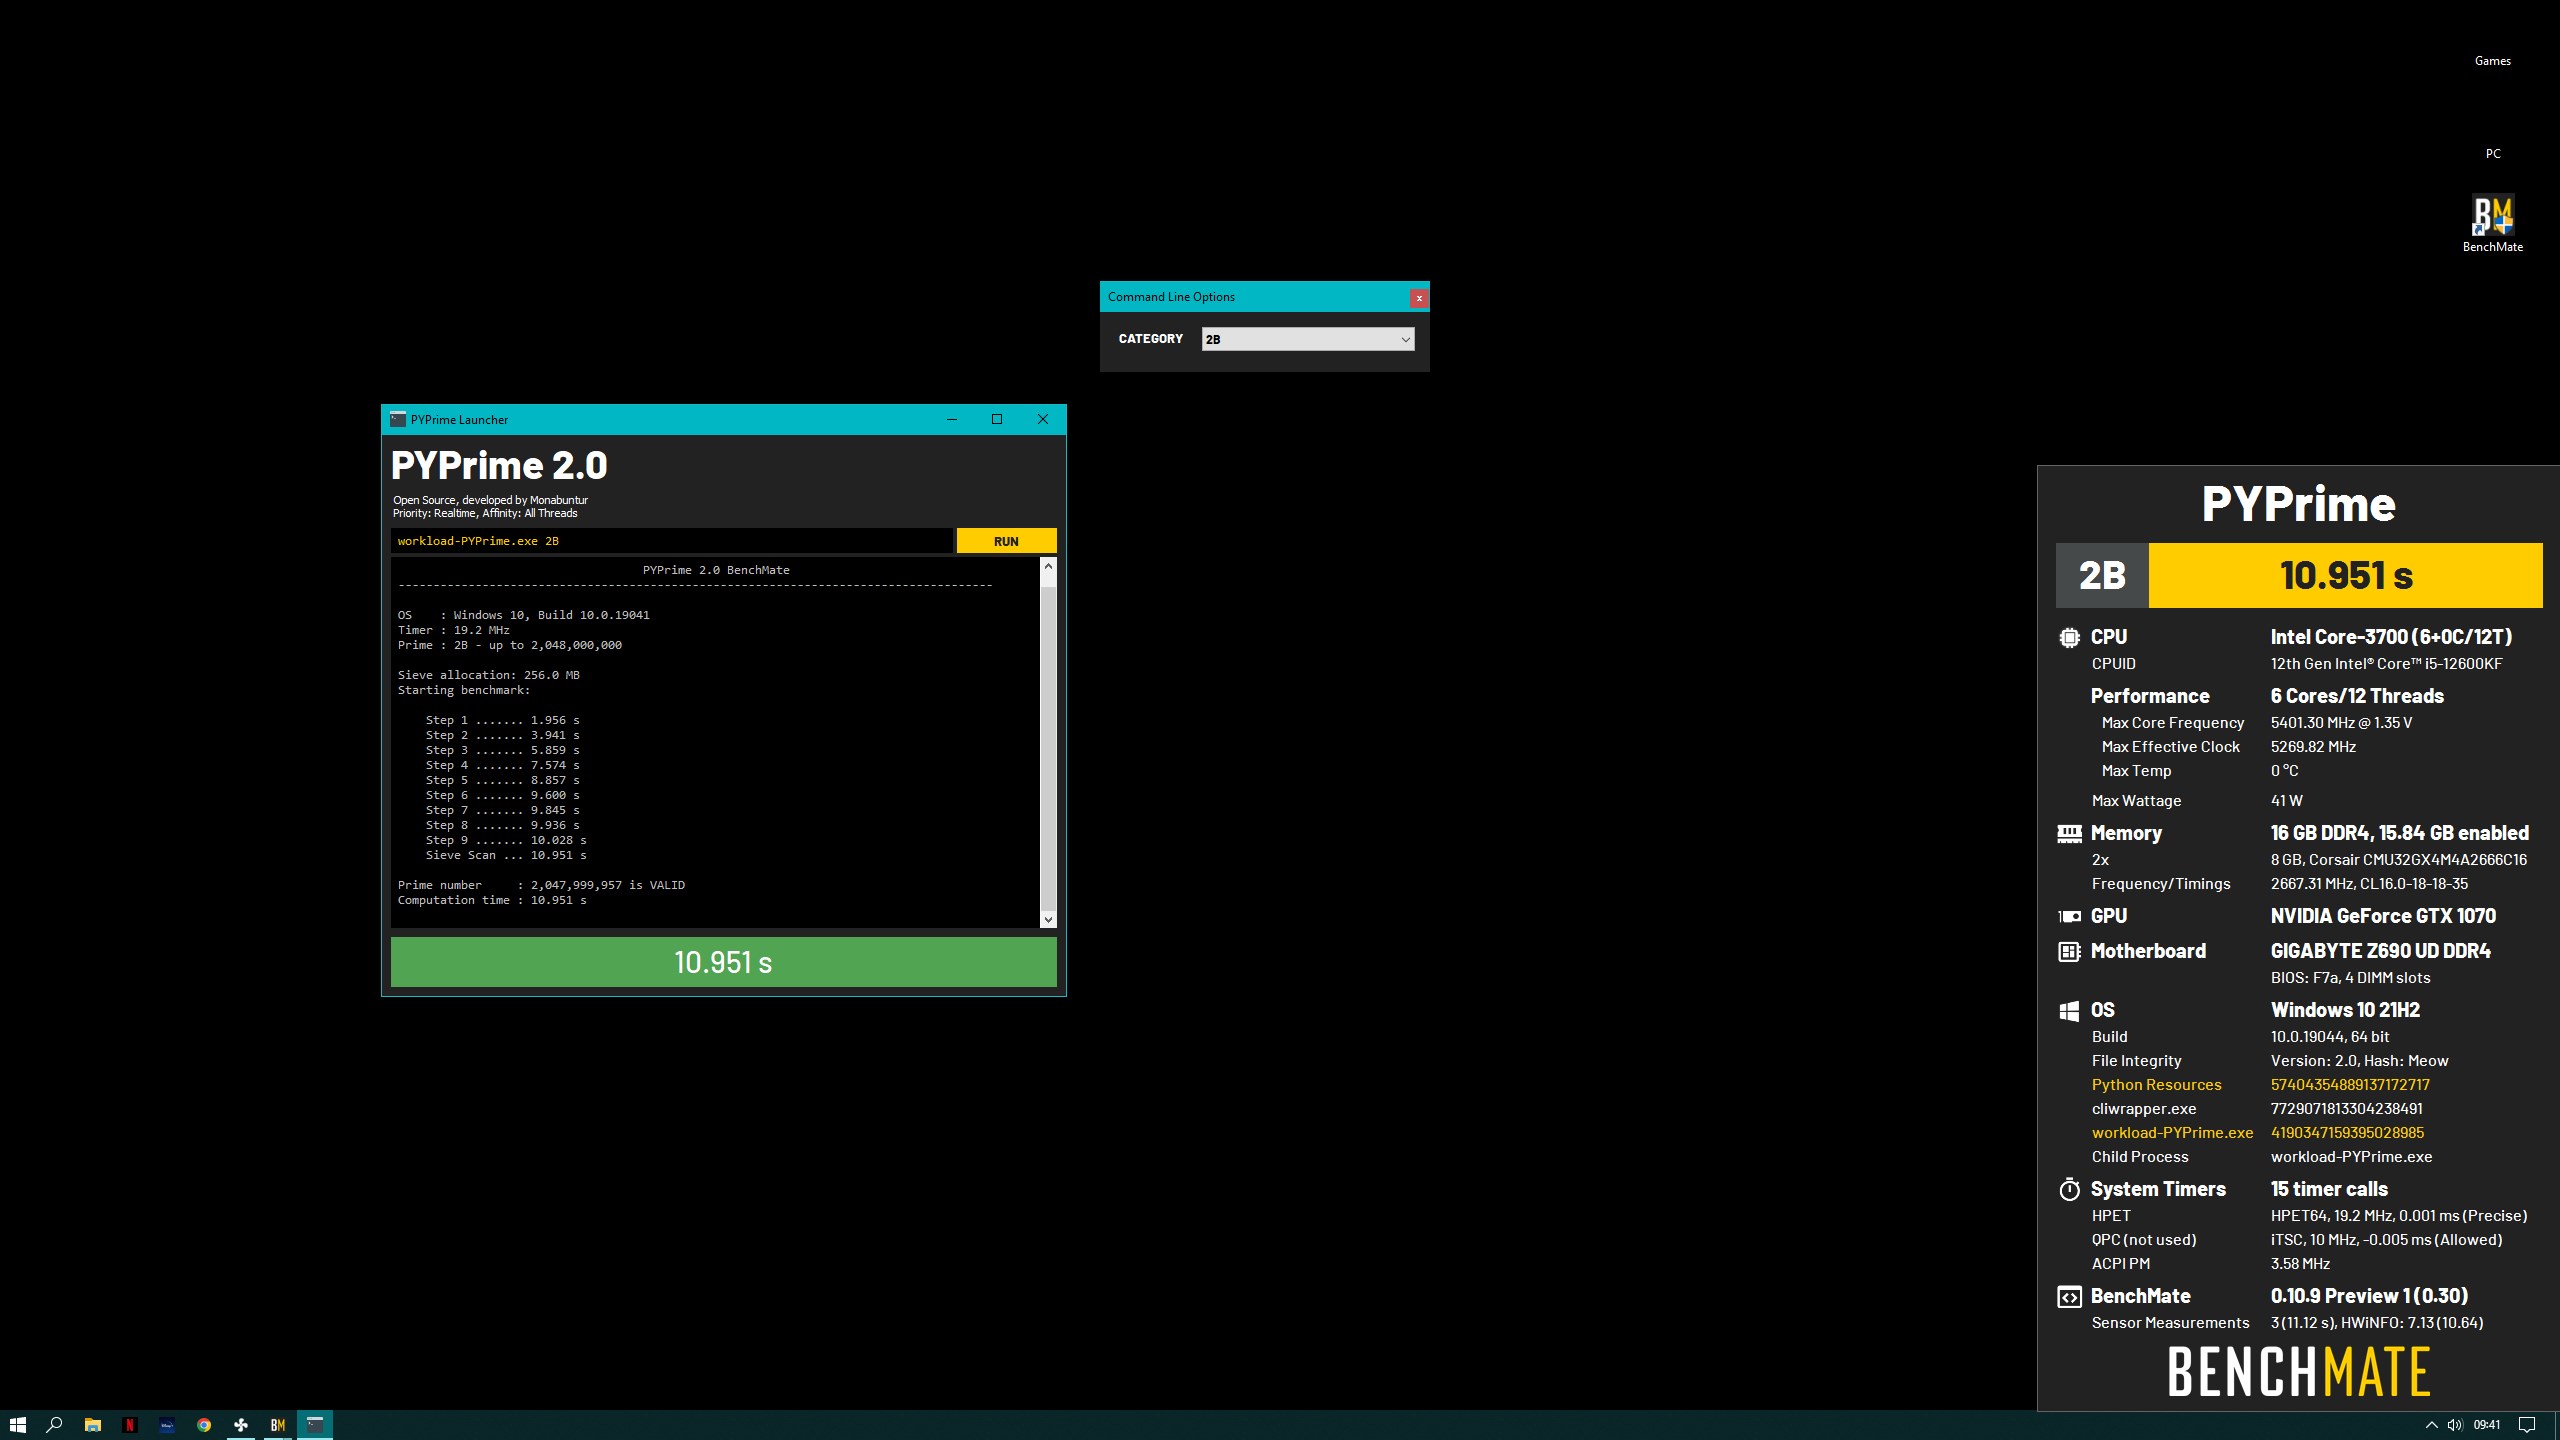Click the 2B category badge in result panel

click(x=2102, y=575)
